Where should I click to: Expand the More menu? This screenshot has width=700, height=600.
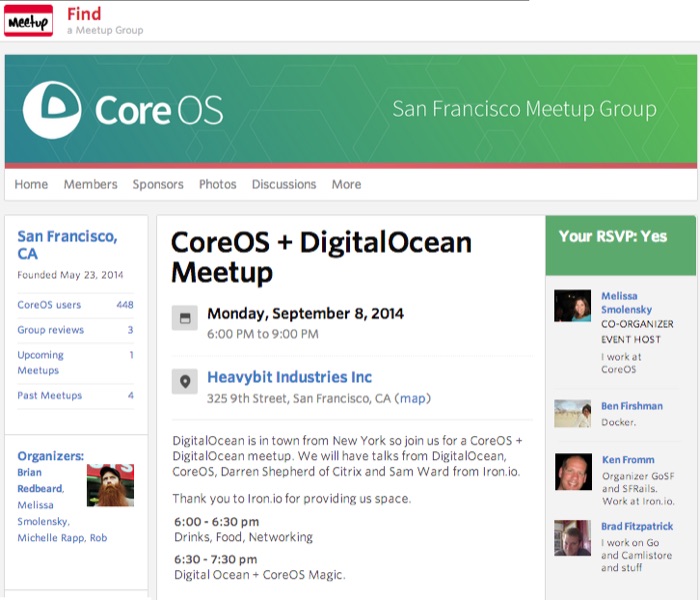(346, 184)
